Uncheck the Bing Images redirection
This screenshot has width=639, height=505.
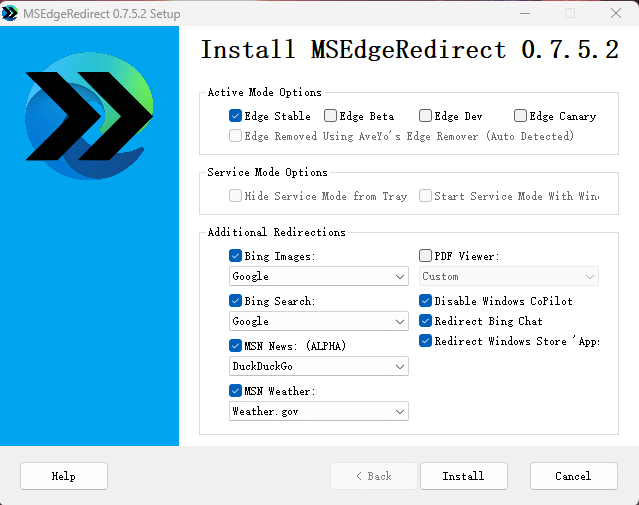236,256
